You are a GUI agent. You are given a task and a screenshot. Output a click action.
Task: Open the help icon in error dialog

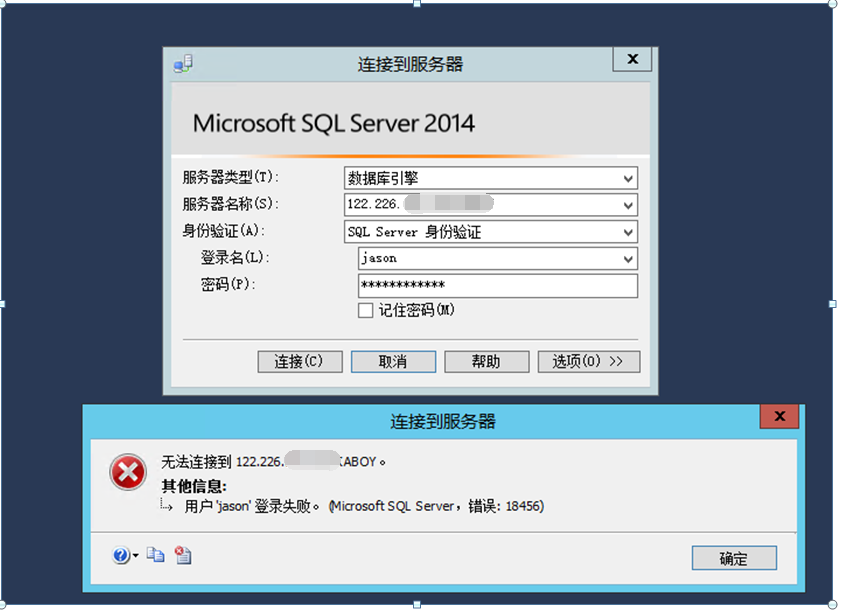click(x=121, y=555)
